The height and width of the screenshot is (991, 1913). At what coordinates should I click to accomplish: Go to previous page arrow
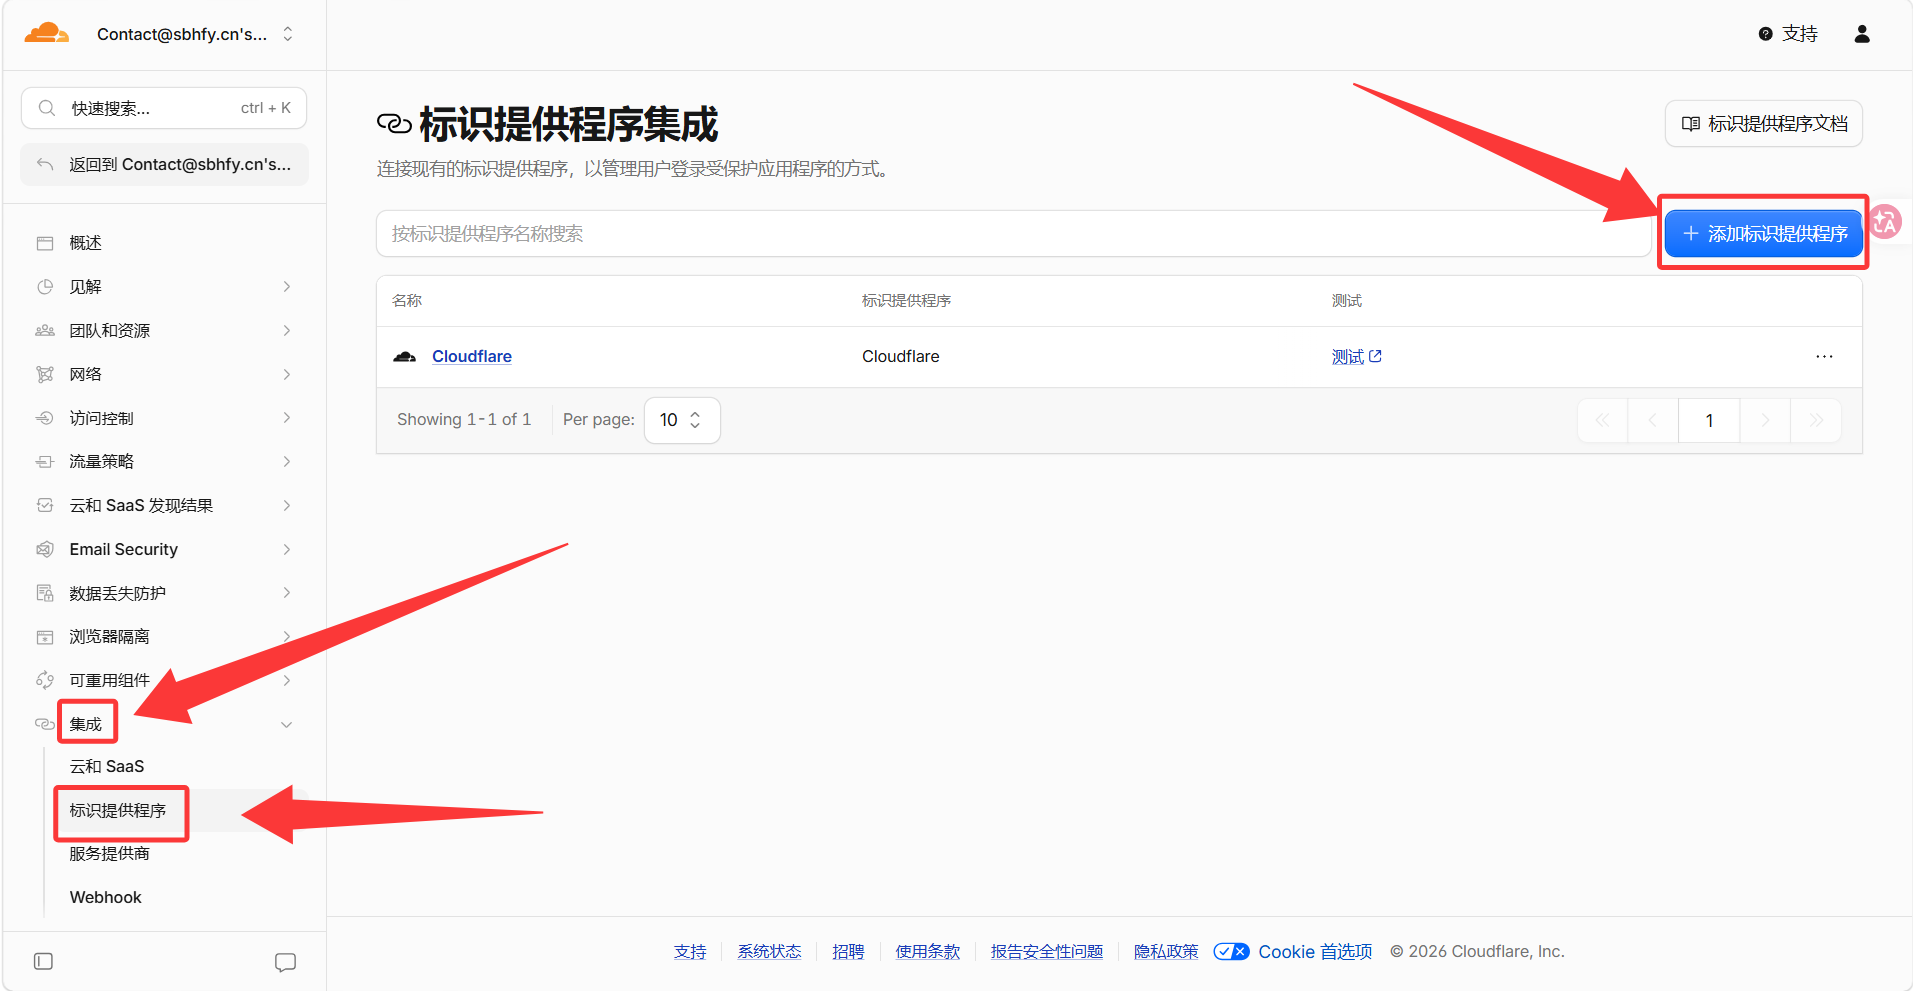point(1653,420)
